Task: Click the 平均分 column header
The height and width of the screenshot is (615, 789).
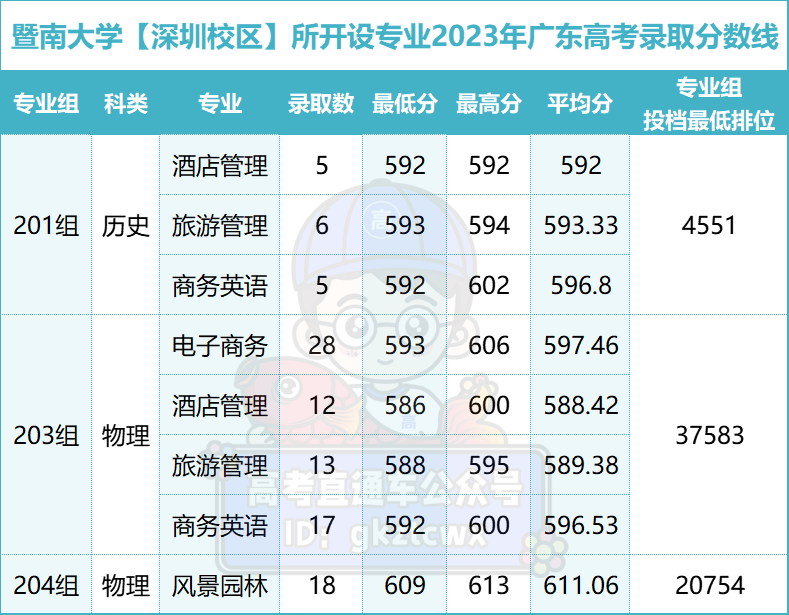Action: click(x=580, y=104)
